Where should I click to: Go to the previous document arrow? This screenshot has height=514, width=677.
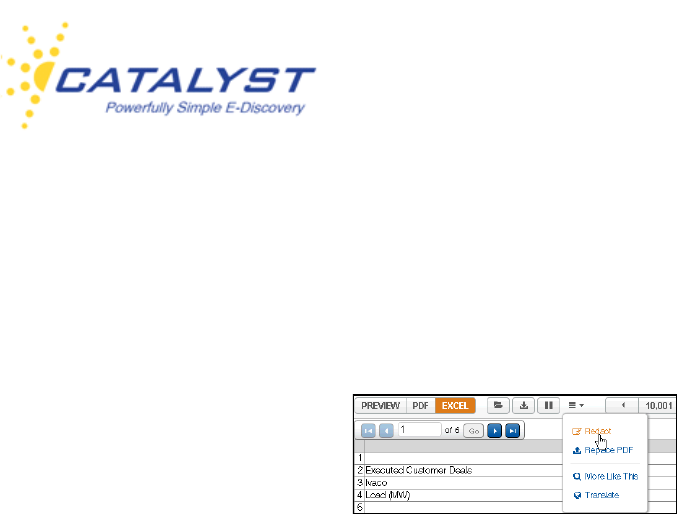click(x=622, y=406)
